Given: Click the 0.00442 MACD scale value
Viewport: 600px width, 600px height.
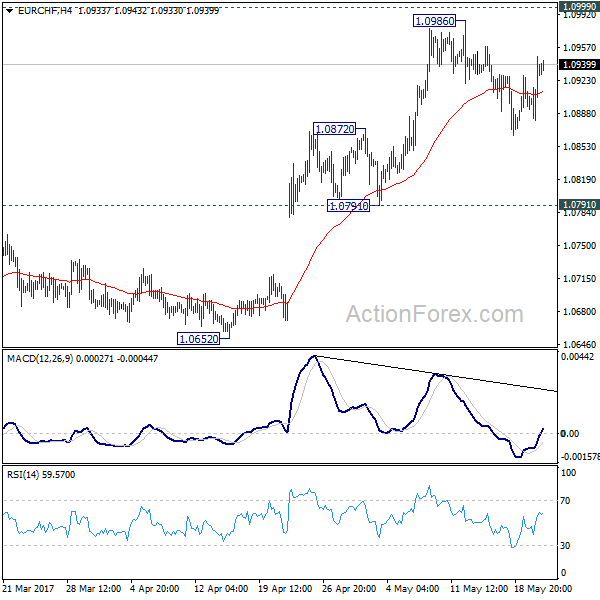Looking at the screenshot, I should 577,357.
